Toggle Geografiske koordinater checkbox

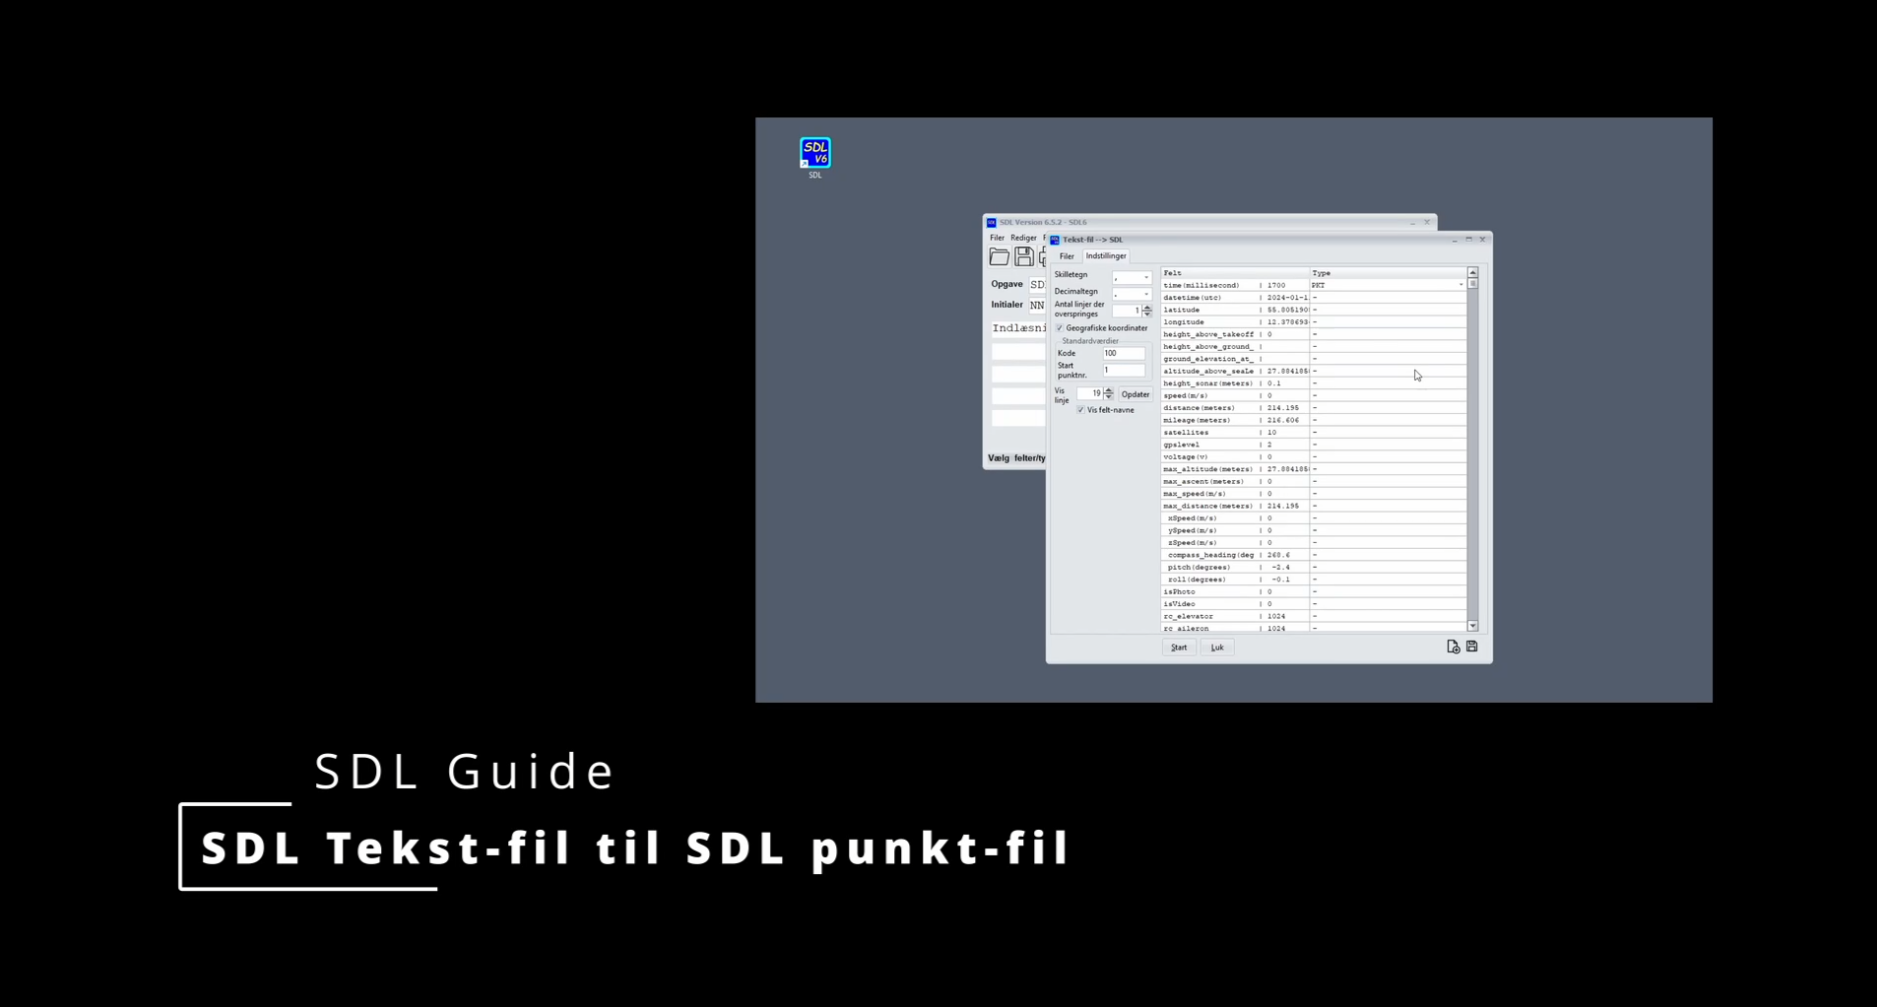[x=1060, y=328]
